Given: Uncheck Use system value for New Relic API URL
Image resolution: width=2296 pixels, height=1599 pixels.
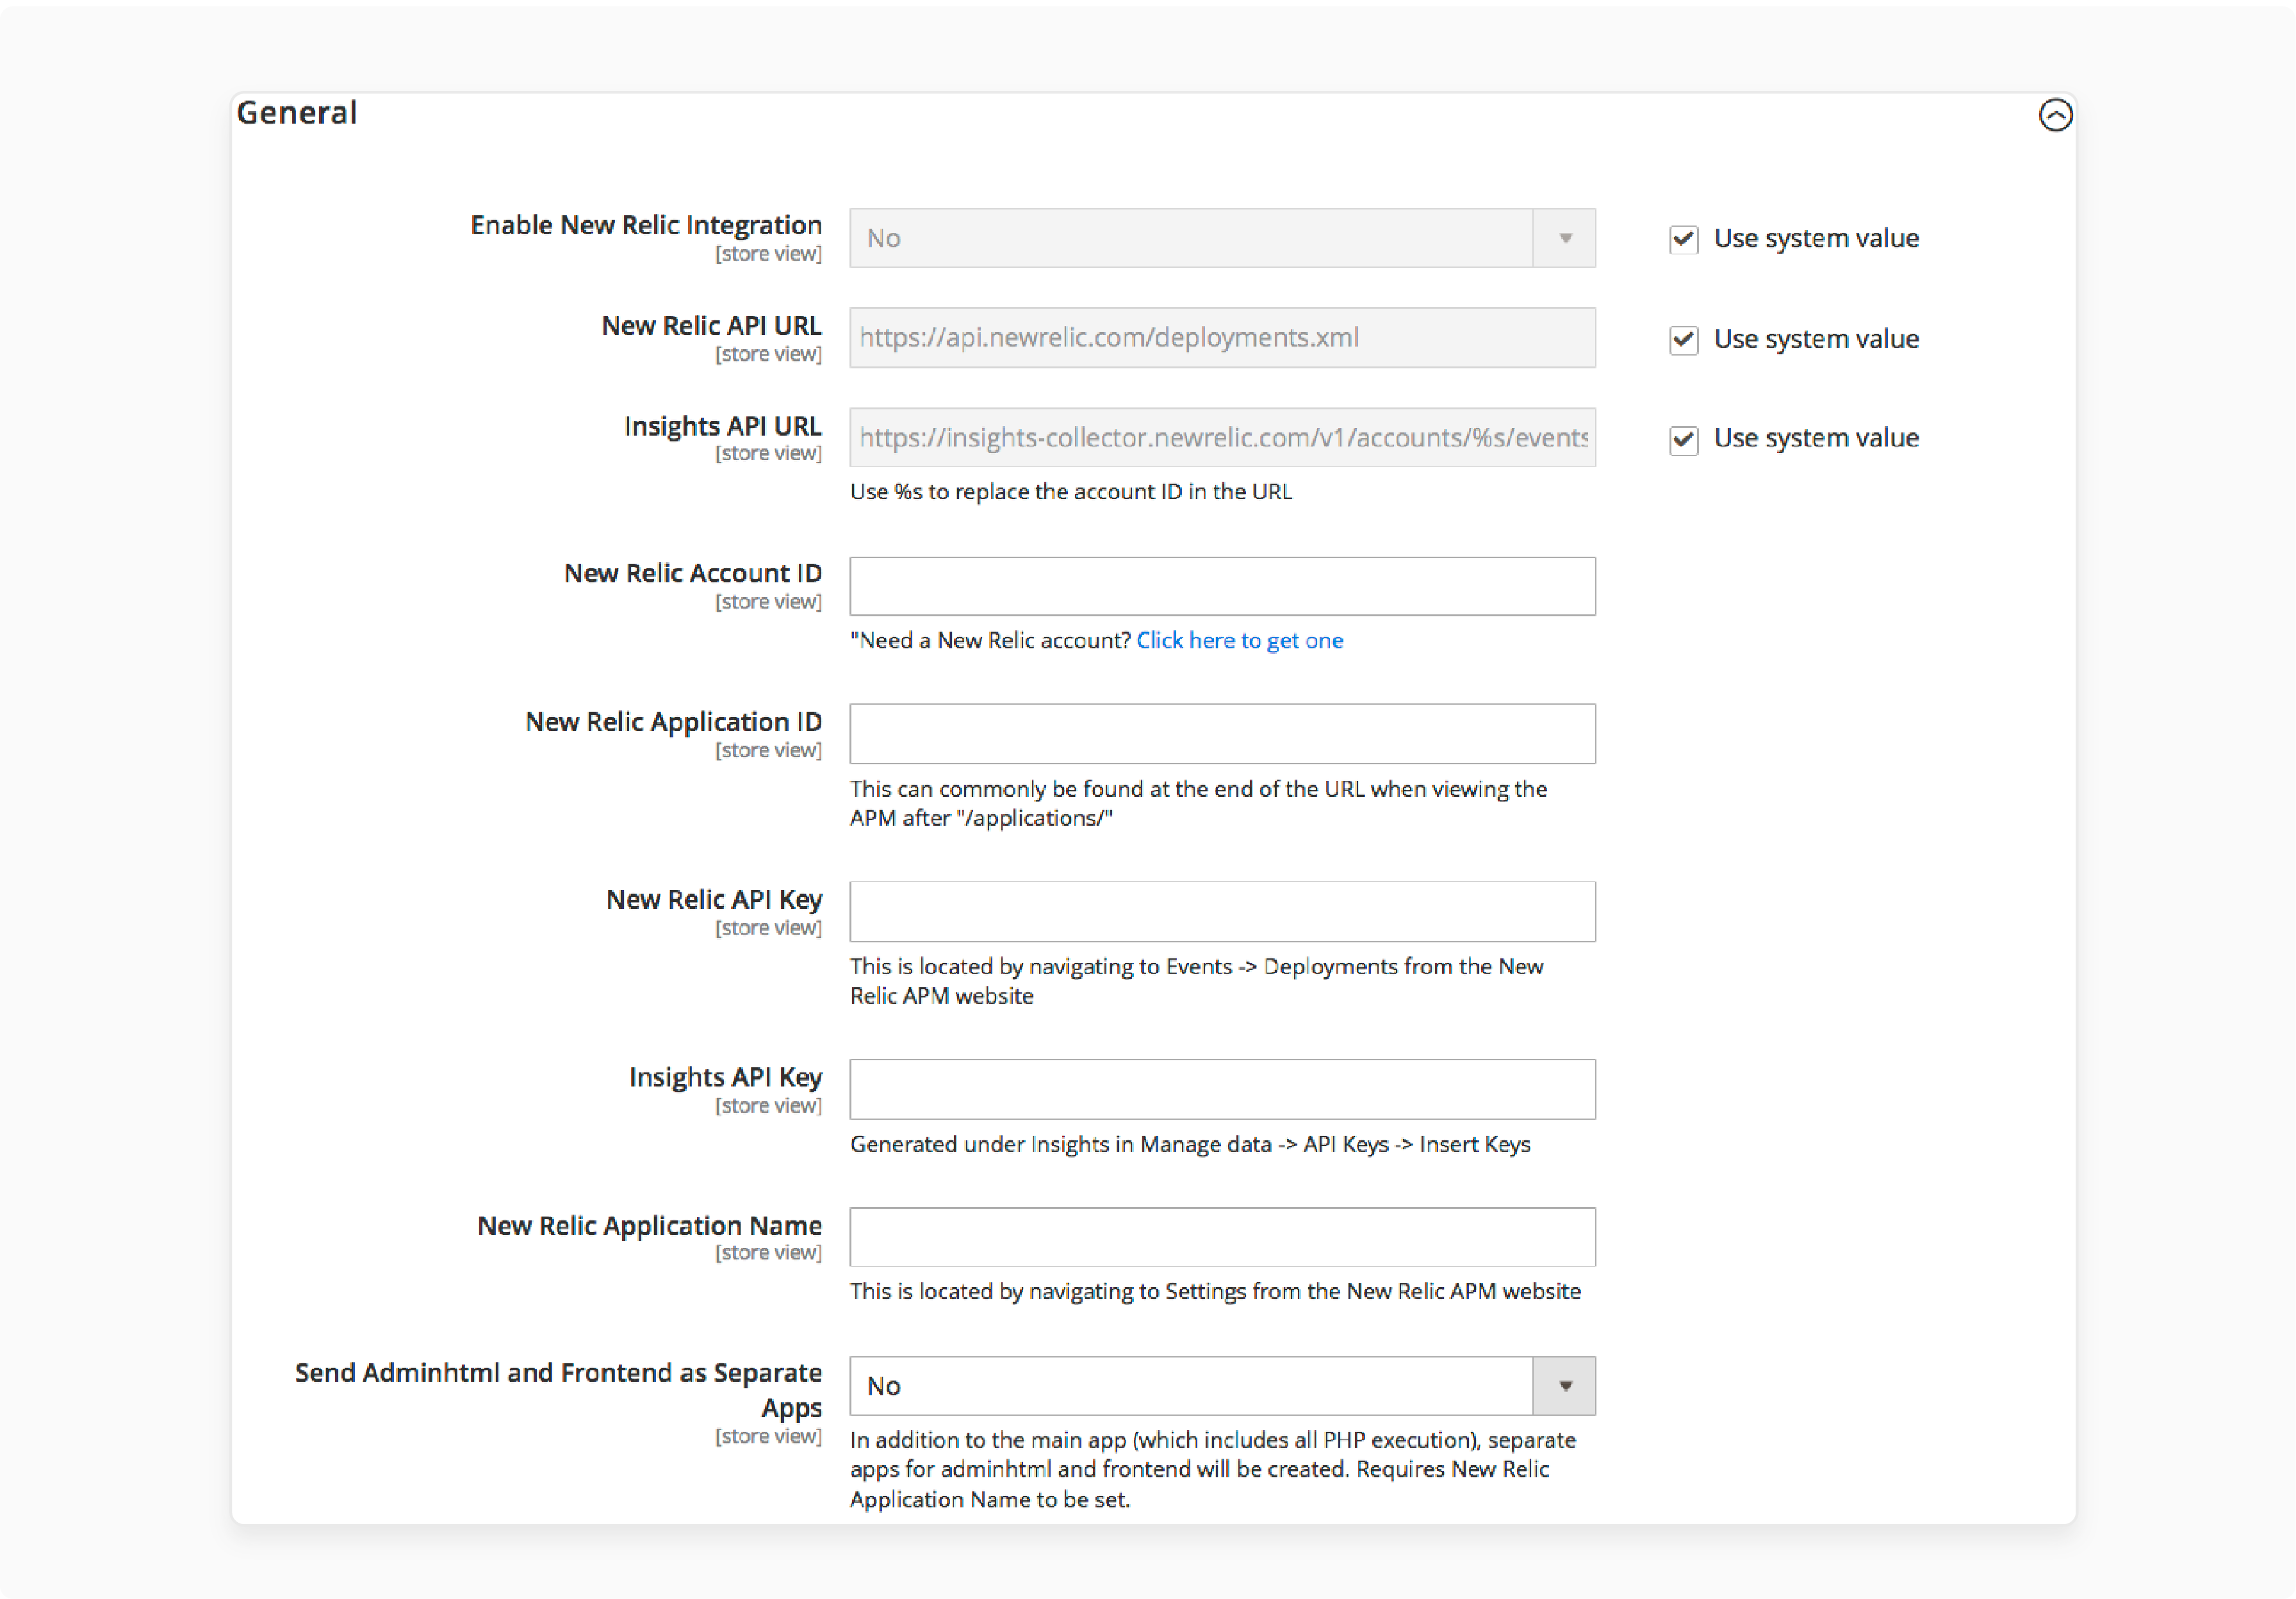Looking at the screenshot, I should [1683, 340].
